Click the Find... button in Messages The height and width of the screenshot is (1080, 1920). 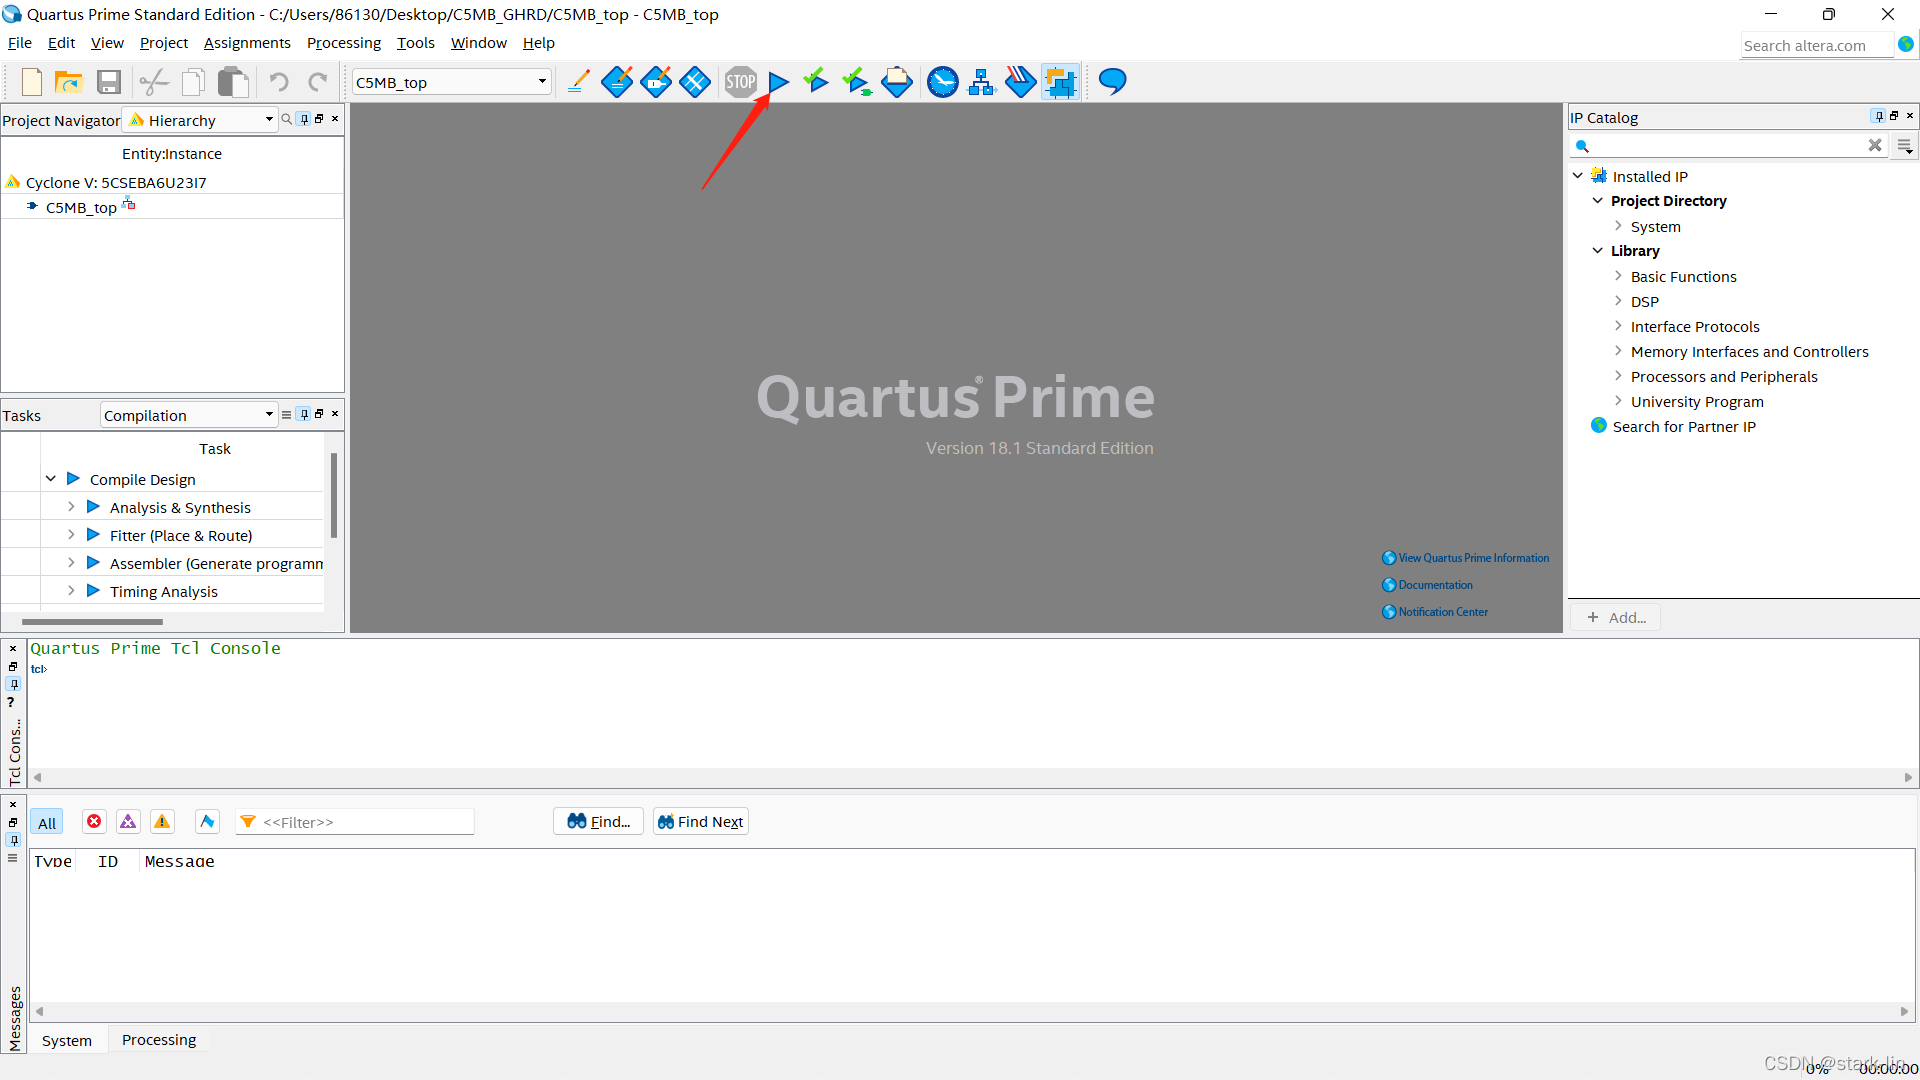[x=598, y=822]
